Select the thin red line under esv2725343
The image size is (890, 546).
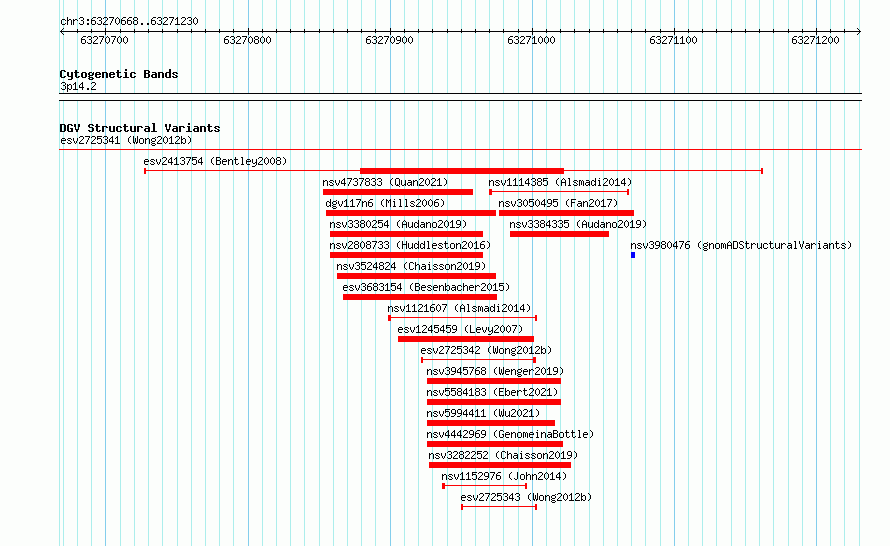[x=499, y=507]
